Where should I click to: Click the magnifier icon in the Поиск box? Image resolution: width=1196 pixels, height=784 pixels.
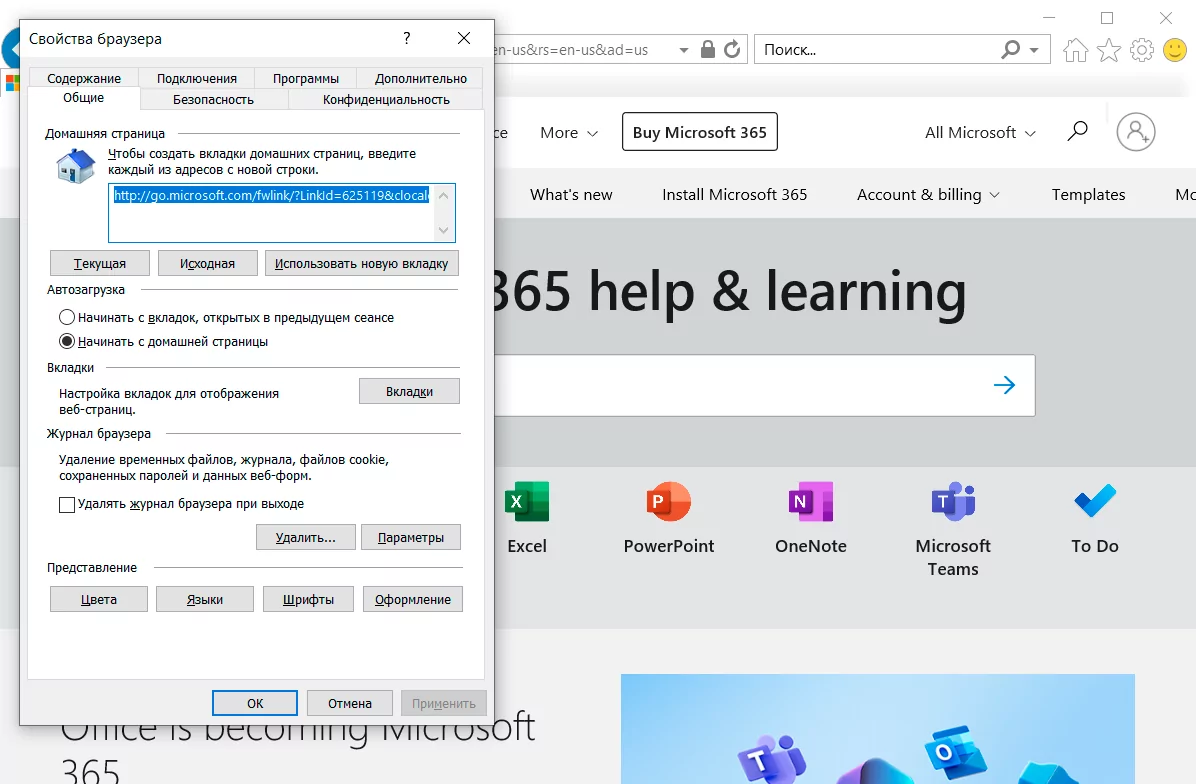click(1011, 50)
